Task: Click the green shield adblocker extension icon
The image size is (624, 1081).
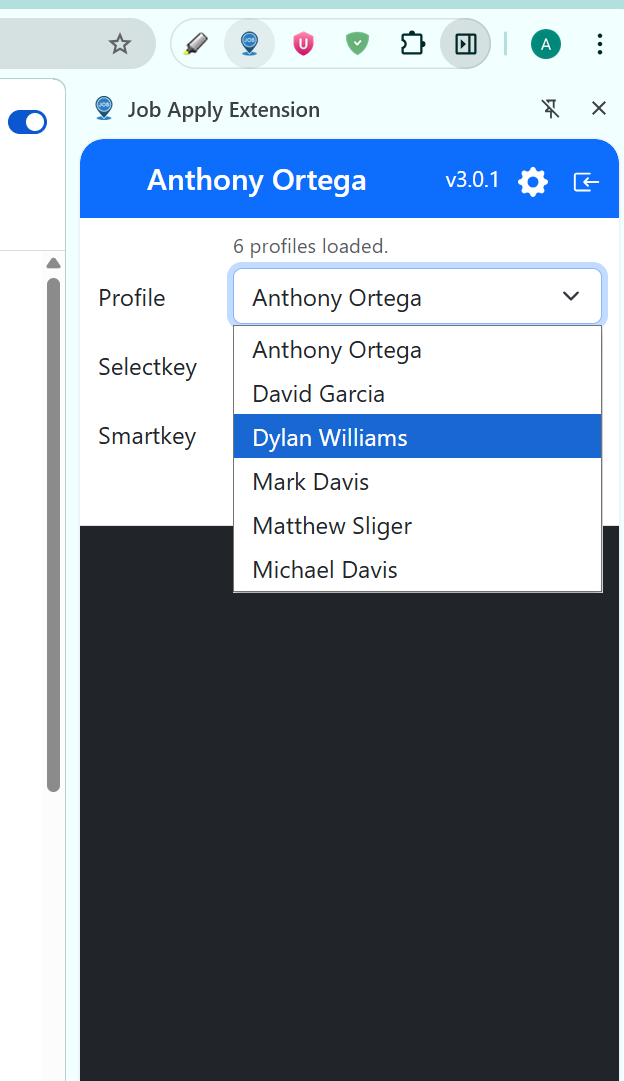Action: click(357, 43)
